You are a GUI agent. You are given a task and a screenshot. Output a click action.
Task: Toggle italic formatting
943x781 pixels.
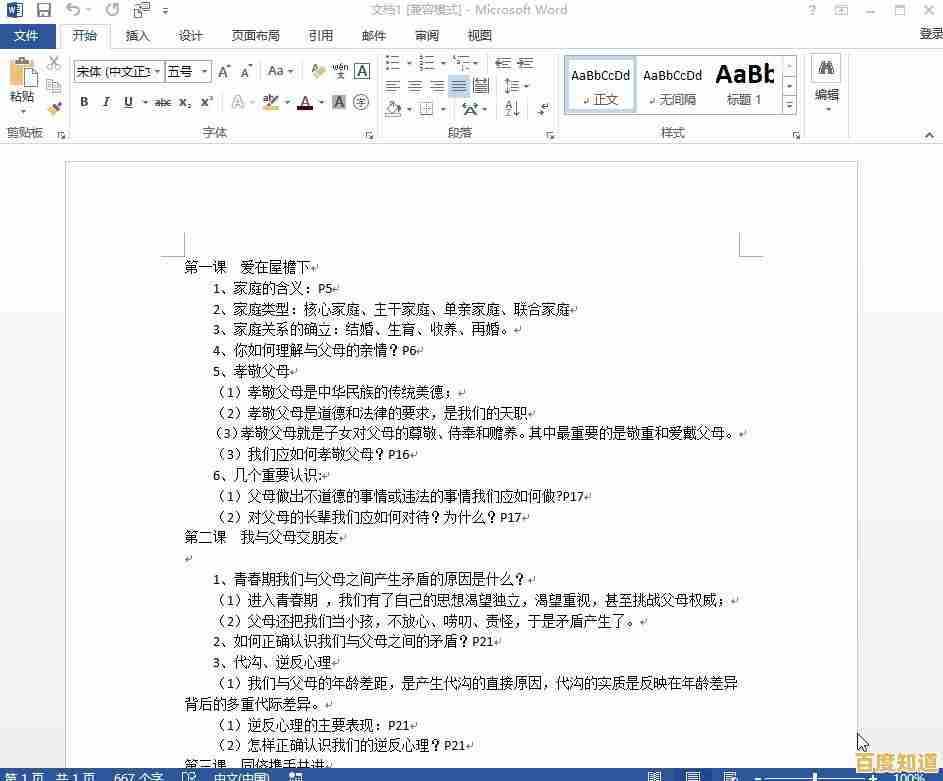point(105,103)
